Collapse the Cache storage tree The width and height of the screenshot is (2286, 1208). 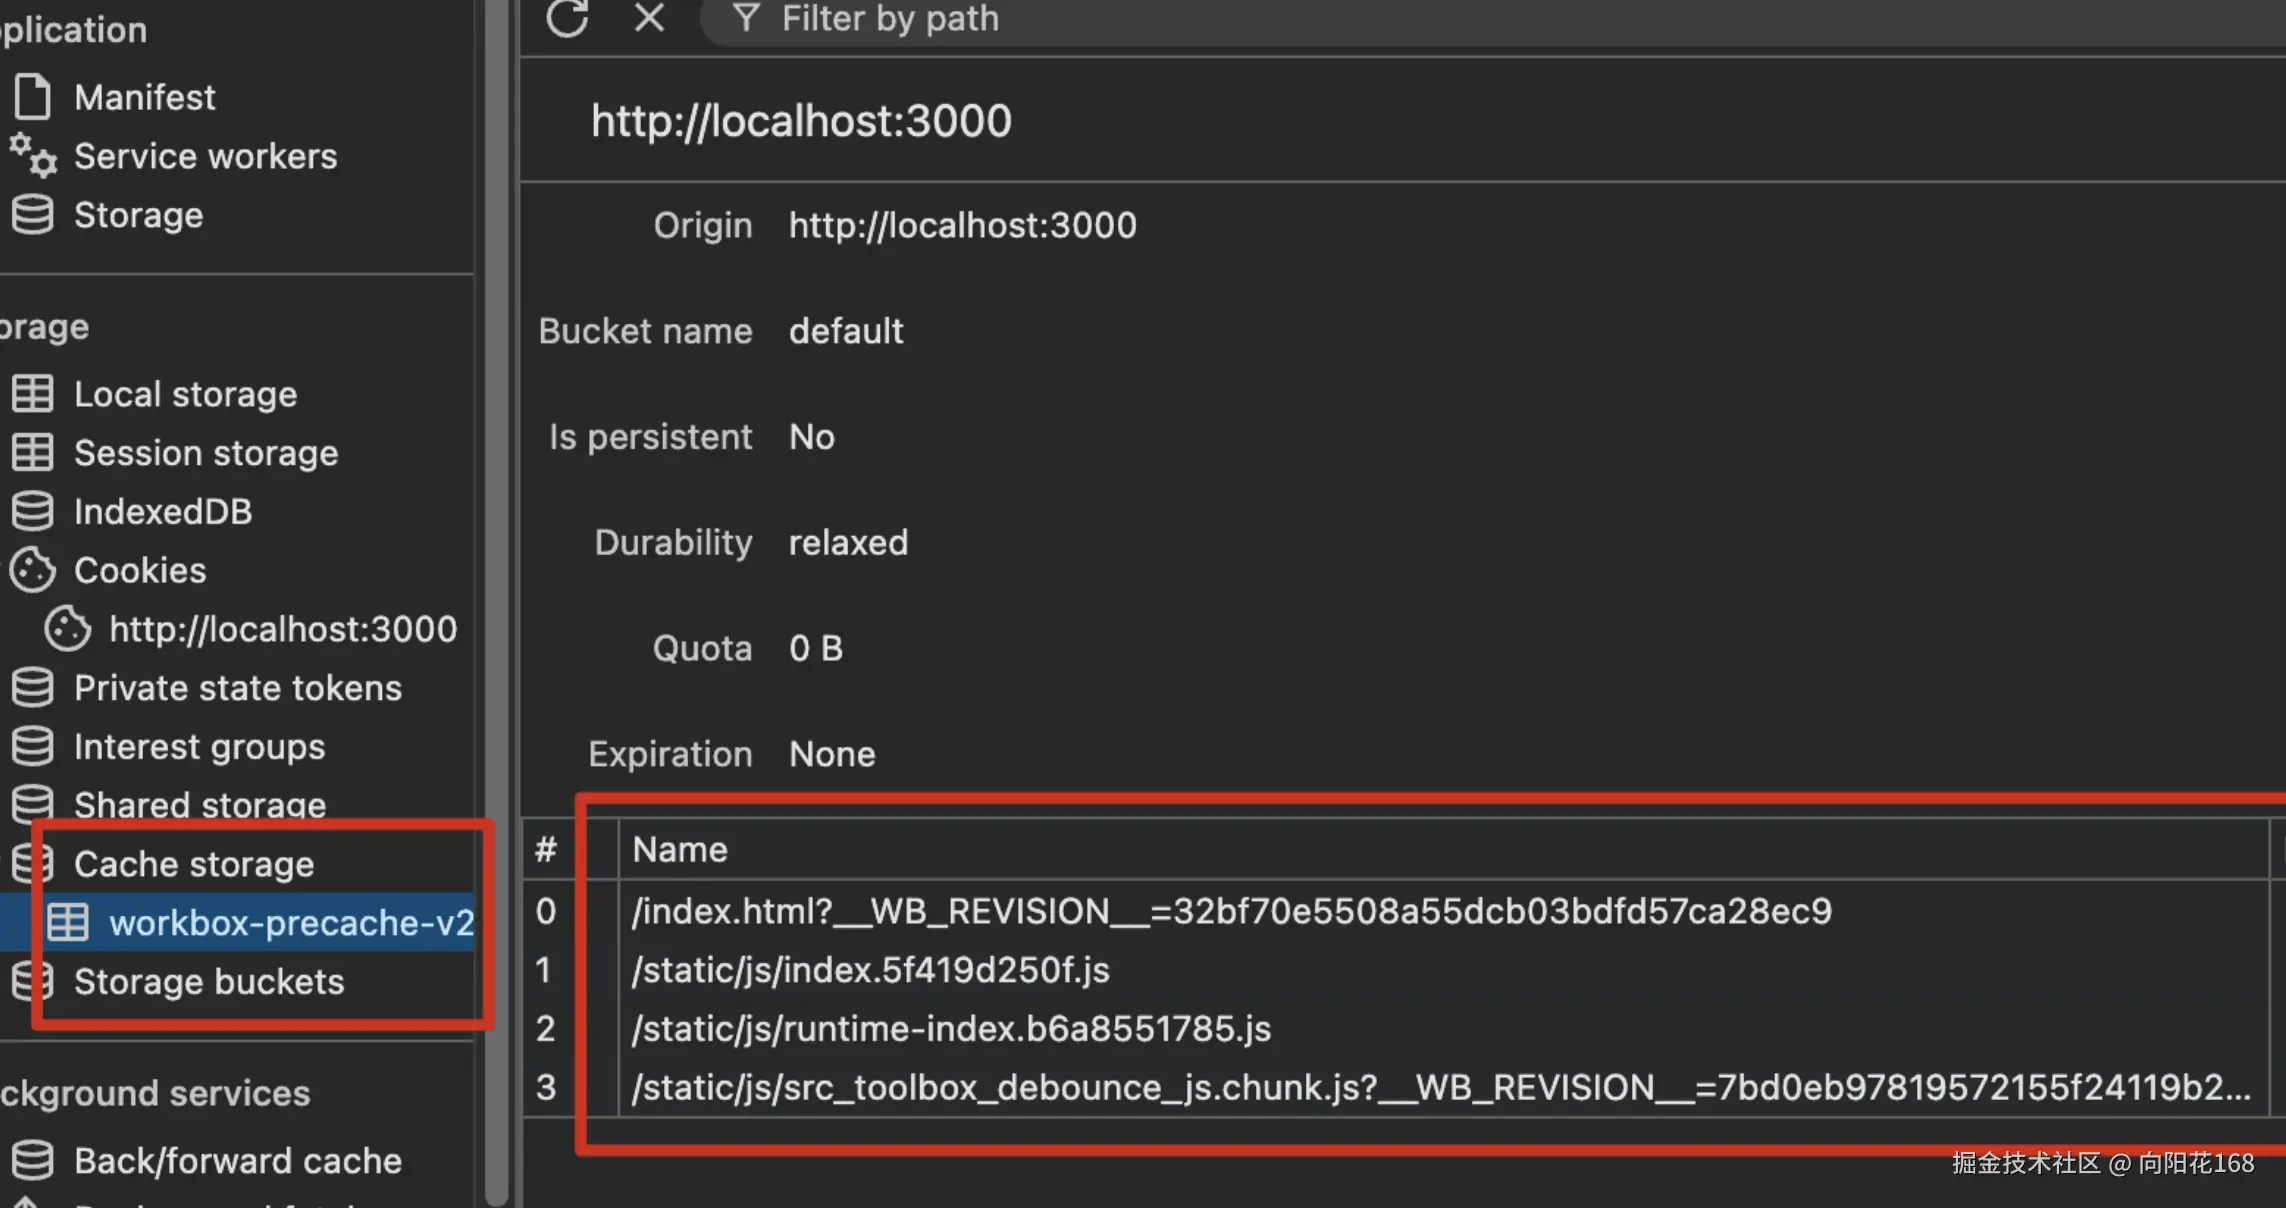pyautogui.click(x=193, y=864)
